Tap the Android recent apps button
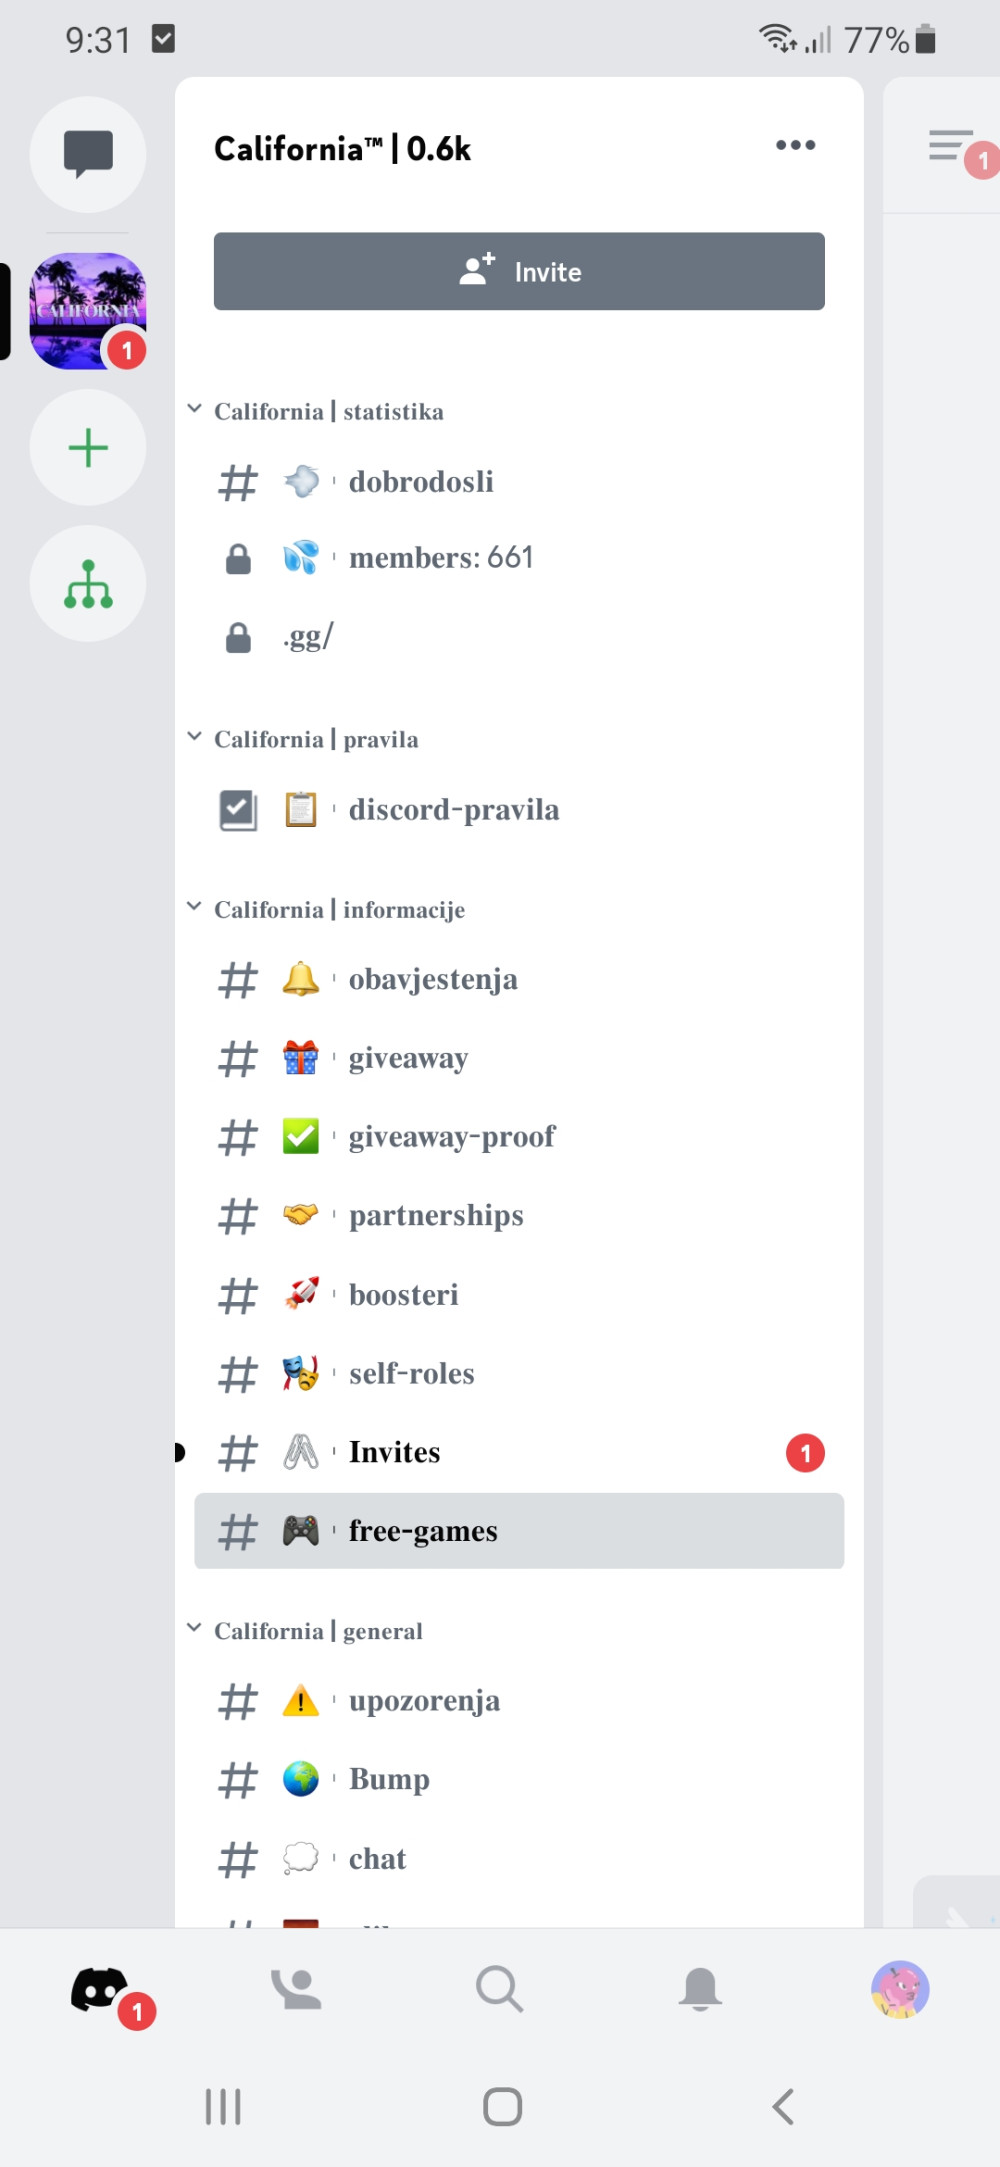This screenshot has height=2167, width=1000. click(222, 2105)
